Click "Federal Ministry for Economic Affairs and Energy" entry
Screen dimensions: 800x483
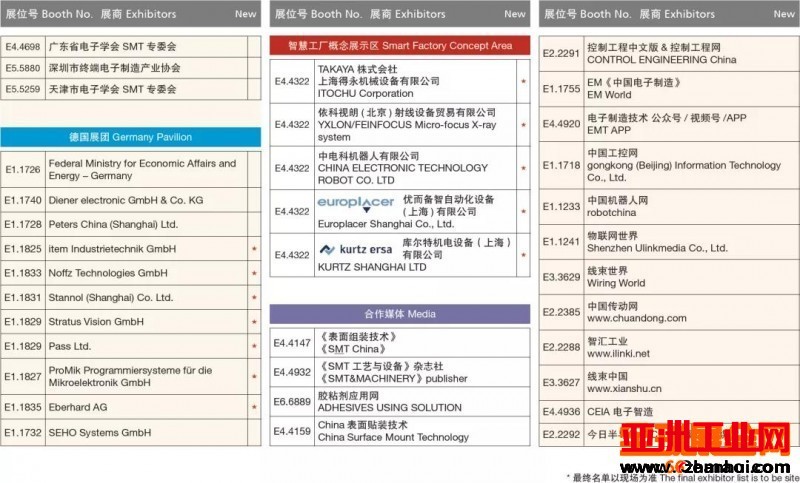tap(142, 169)
